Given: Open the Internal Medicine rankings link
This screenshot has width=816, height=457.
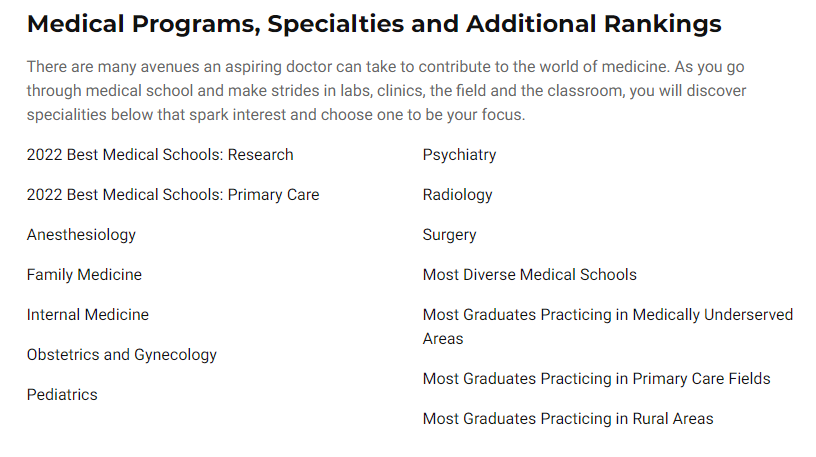Looking at the screenshot, I should [88, 315].
